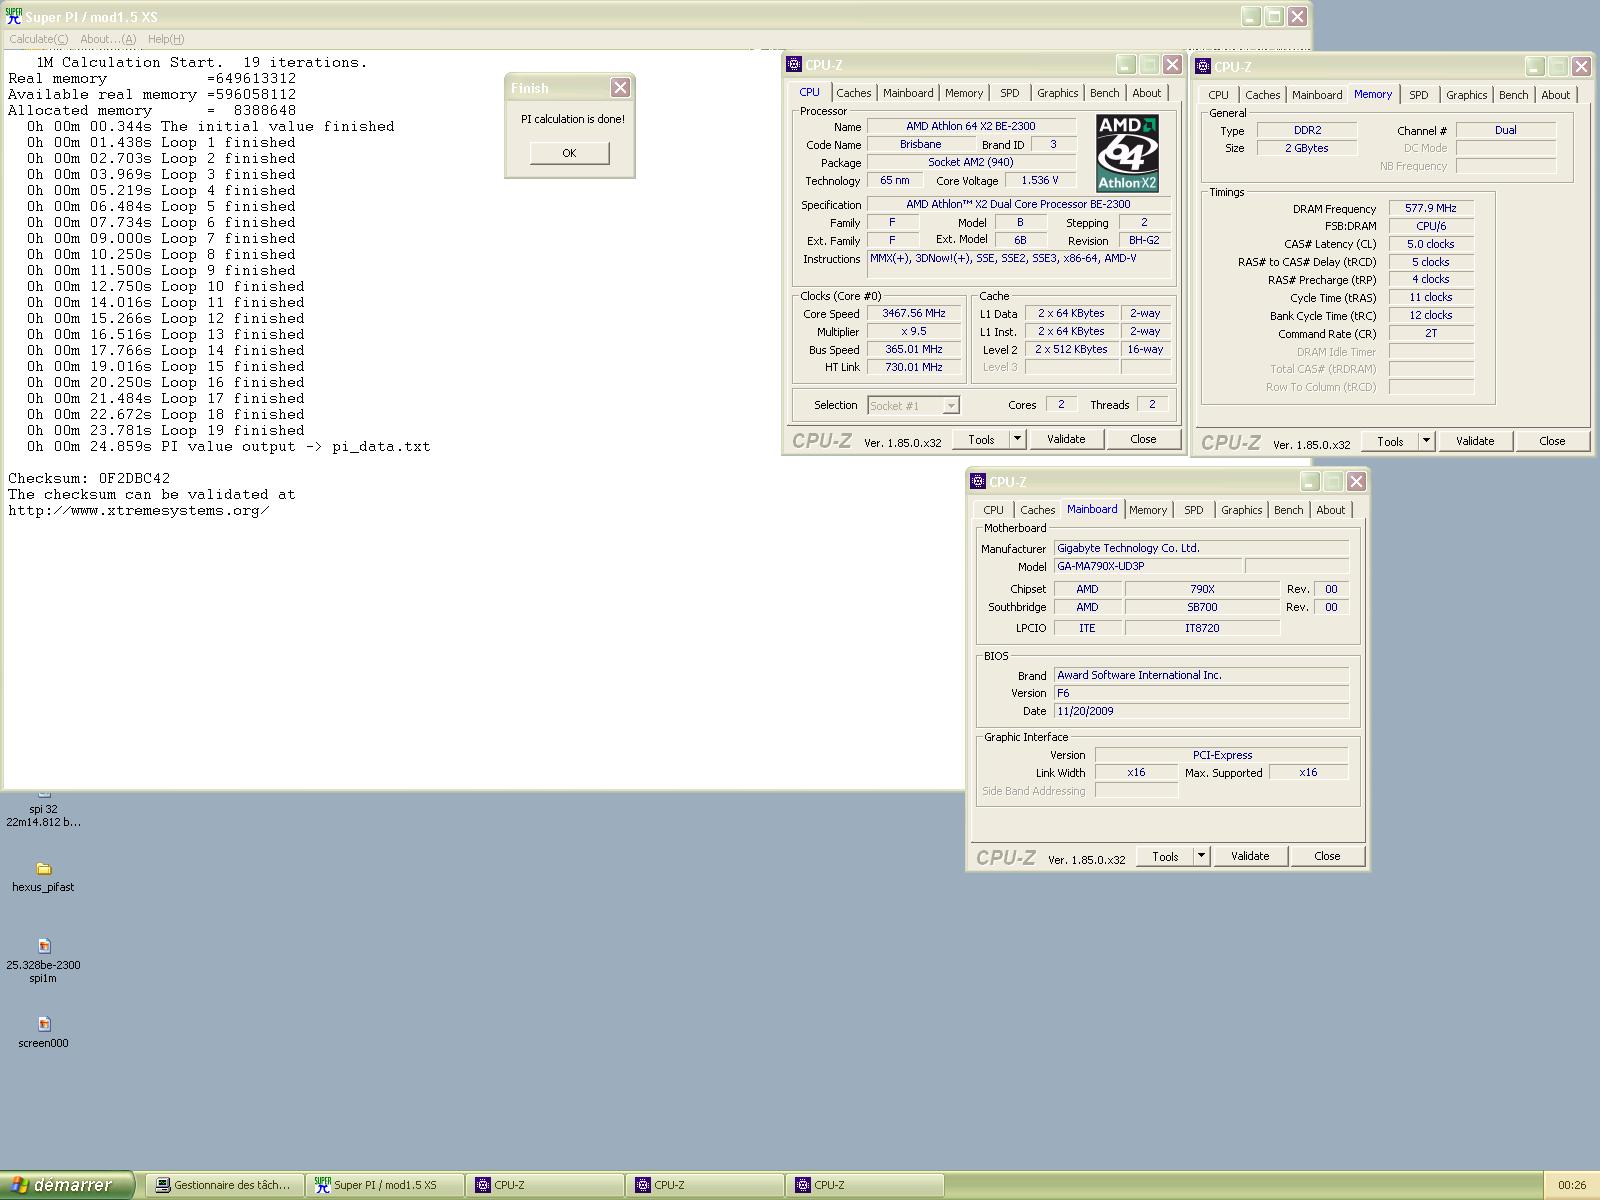
Task: Open Memory tab in CPU window
Action: tap(964, 93)
